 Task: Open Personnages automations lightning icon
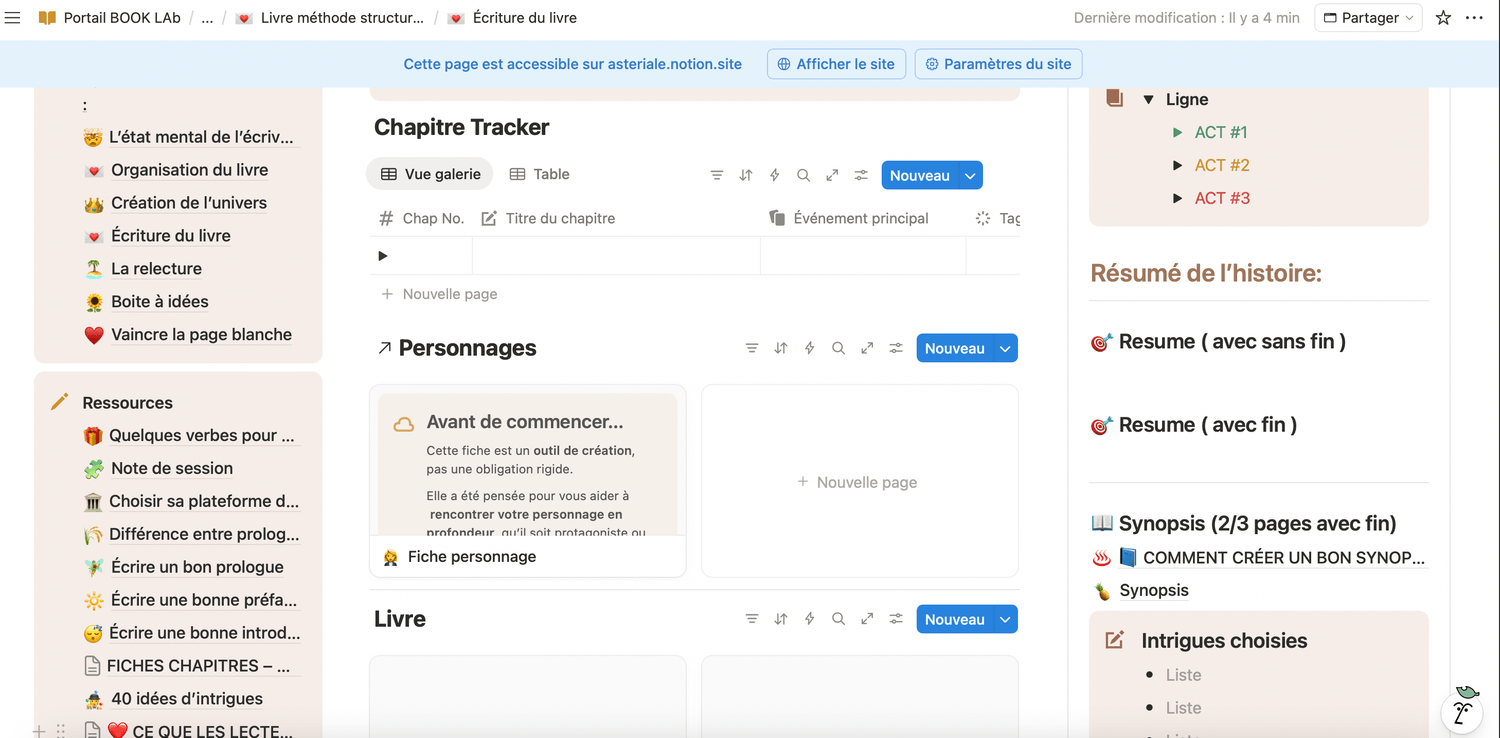click(810, 348)
